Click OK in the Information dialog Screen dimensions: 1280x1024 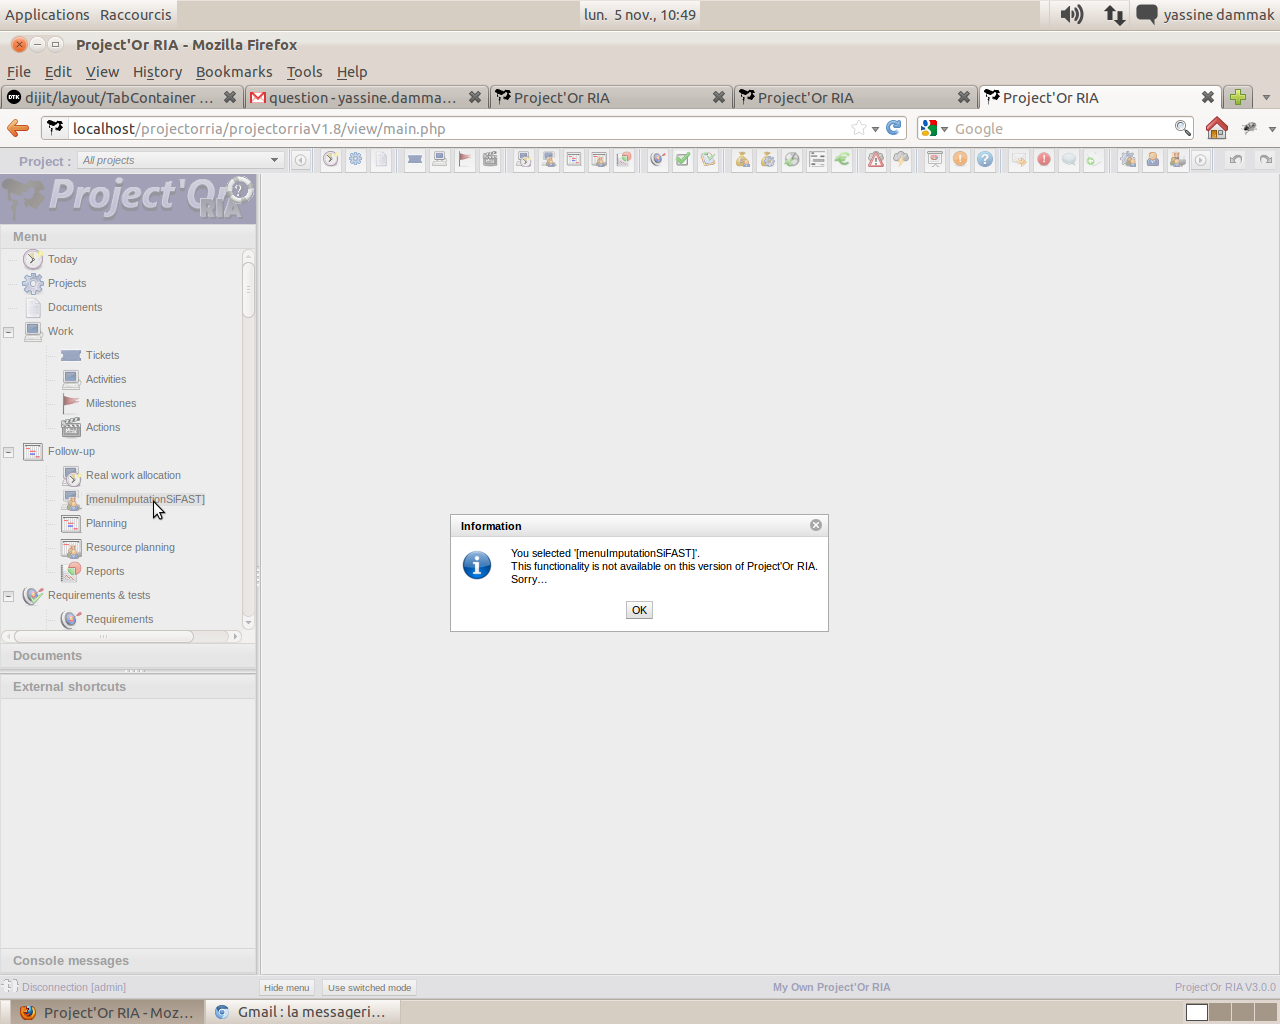[639, 610]
